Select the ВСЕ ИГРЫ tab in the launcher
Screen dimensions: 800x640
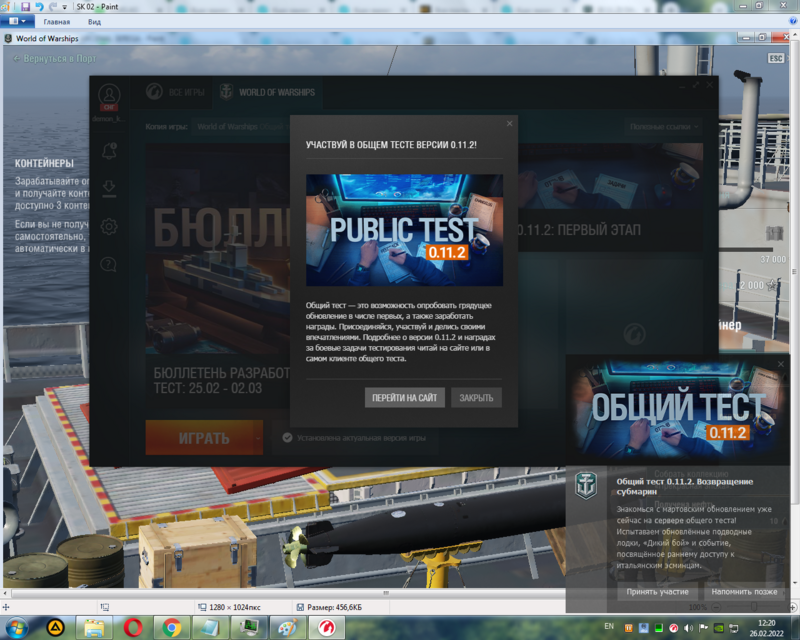point(175,92)
